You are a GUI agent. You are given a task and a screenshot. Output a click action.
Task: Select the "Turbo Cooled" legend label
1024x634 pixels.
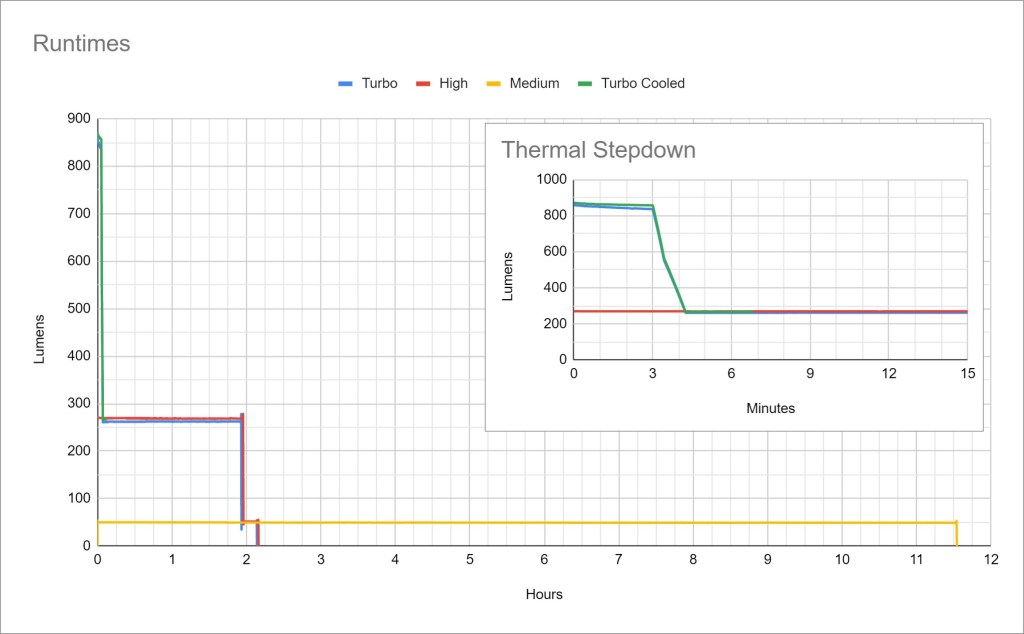(642, 84)
